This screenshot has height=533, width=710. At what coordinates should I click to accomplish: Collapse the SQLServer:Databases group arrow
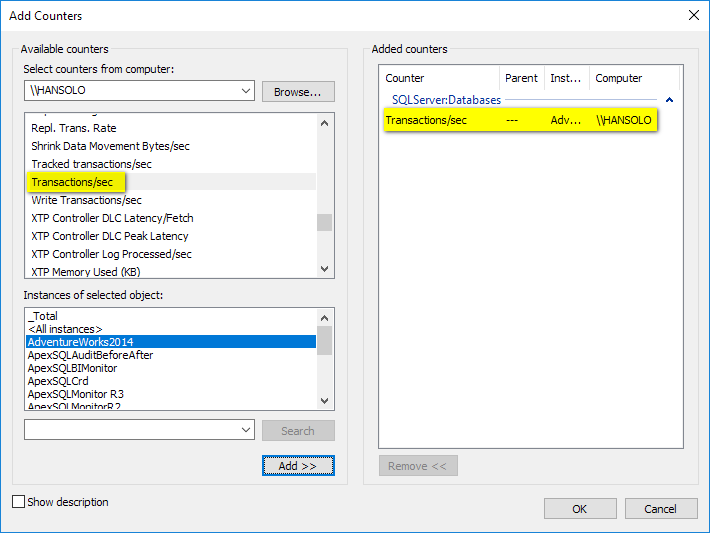[x=669, y=100]
